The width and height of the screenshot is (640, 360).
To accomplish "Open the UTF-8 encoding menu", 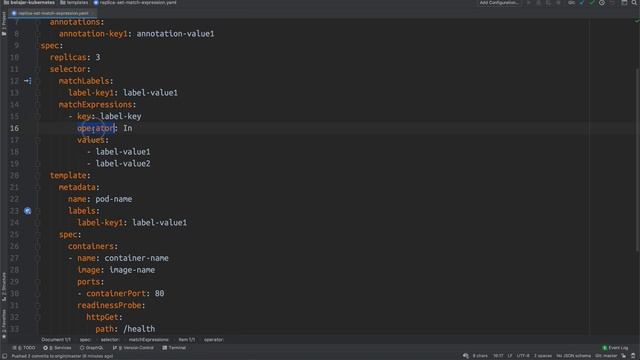I will [523, 356].
